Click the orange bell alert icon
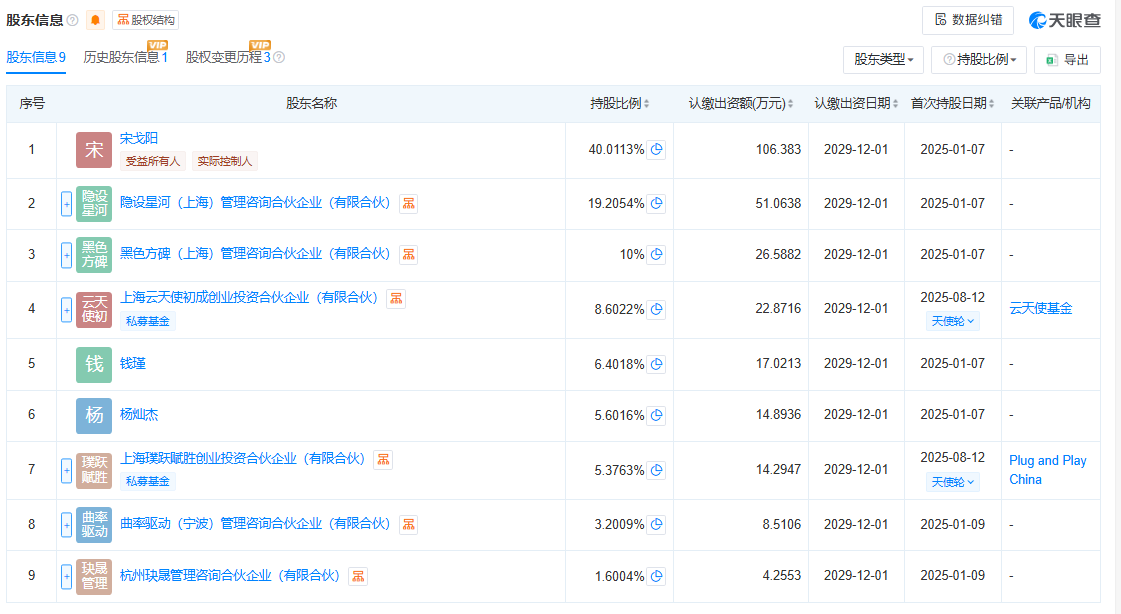Image resolution: width=1121 pixels, height=614 pixels. [x=95, y=20]
